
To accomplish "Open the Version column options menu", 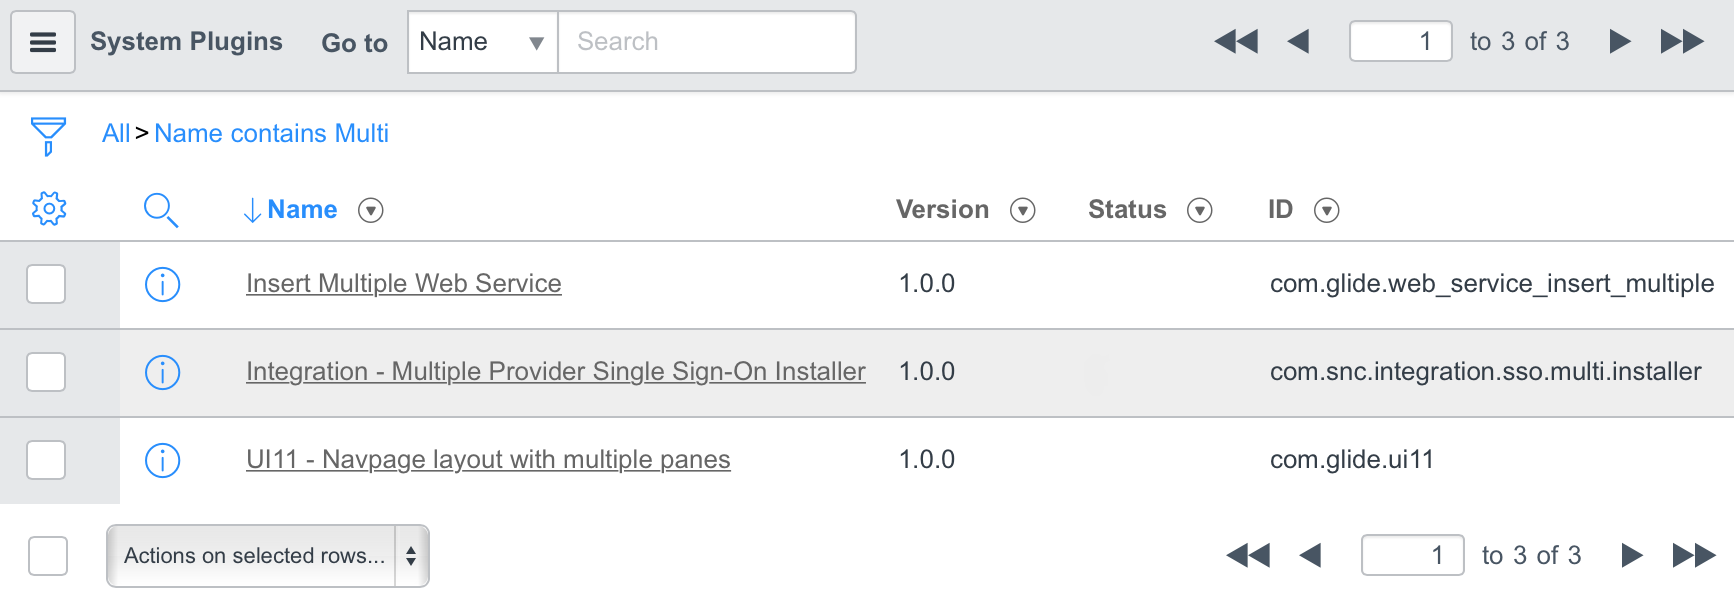I will coord(1022,210).
